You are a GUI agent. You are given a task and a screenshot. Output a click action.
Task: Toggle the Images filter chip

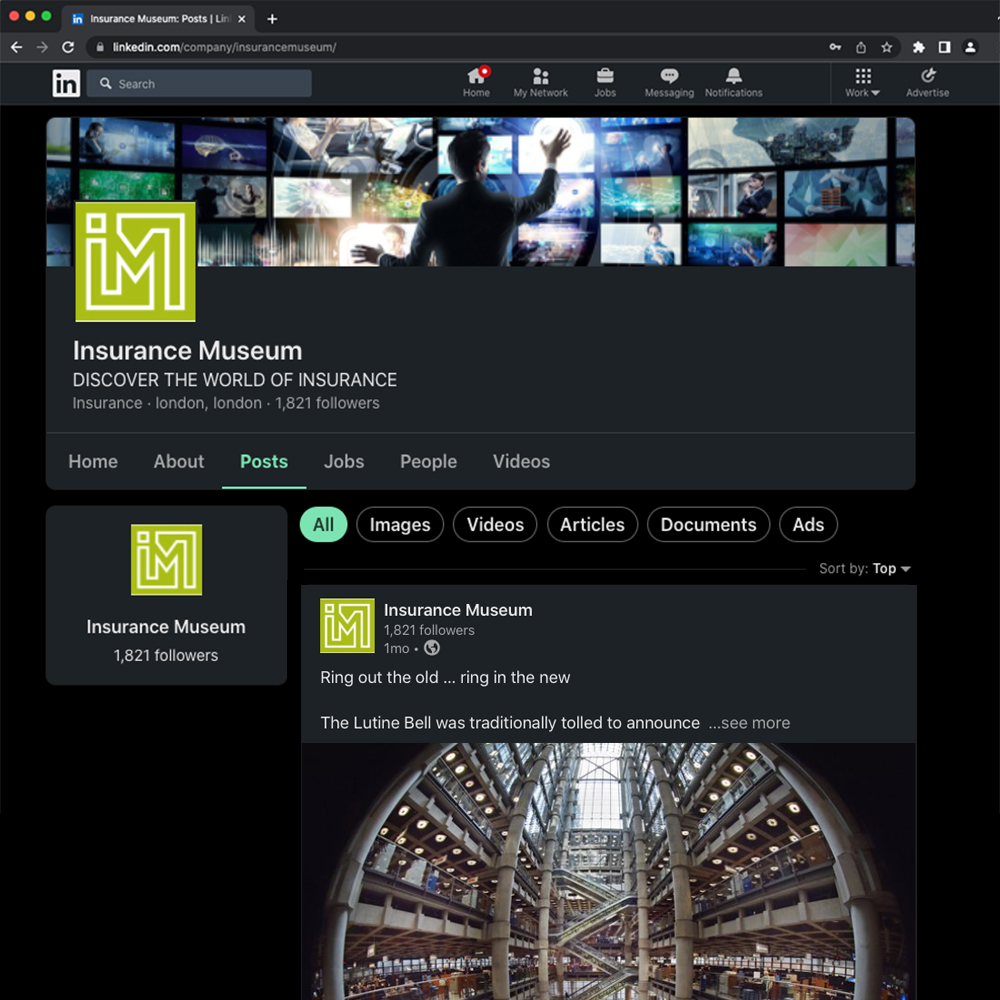pyautogui.click(x=400, y=524)
